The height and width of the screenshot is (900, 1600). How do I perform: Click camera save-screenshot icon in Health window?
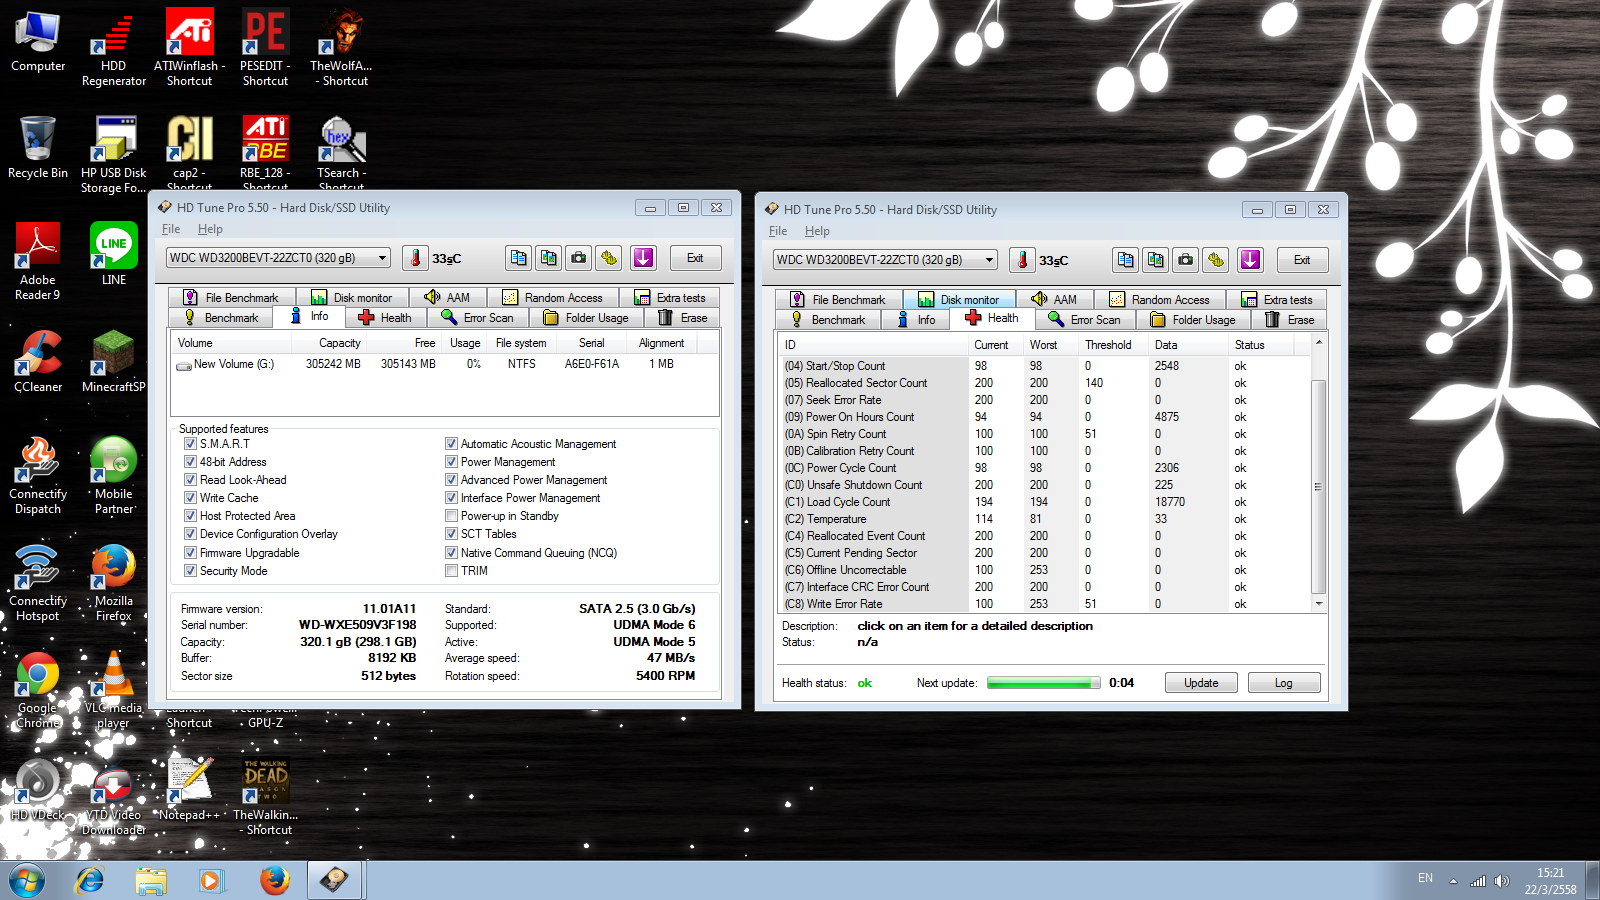(1186, 260)
